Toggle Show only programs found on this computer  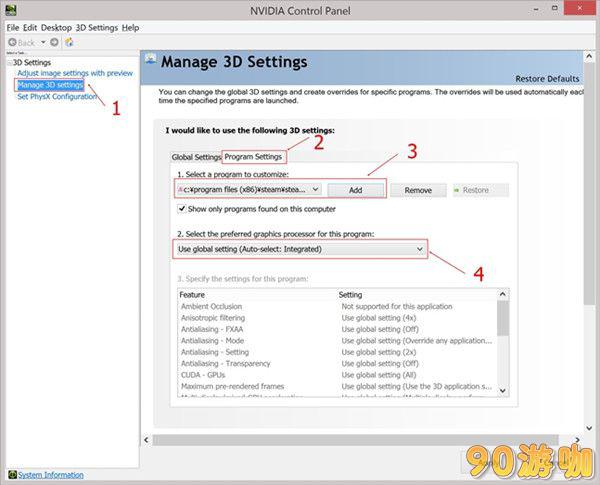[x=182, y=209]
